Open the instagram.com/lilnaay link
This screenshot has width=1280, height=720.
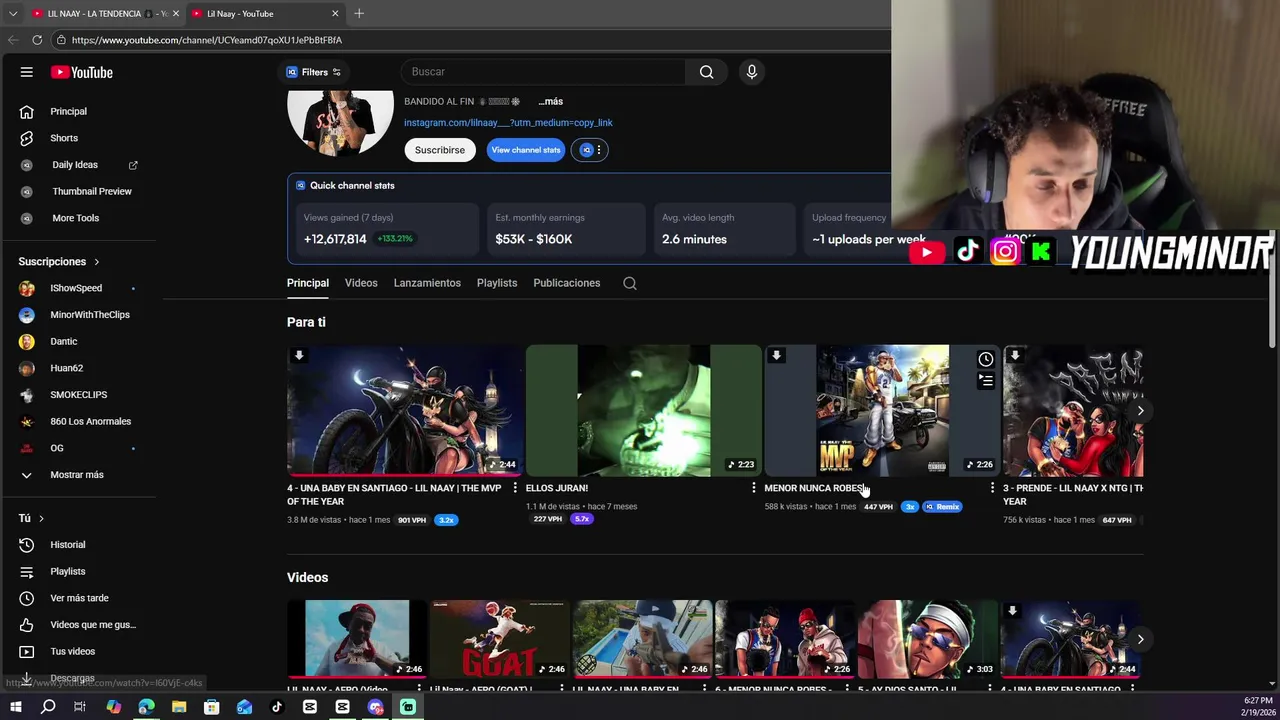[508, 123]
